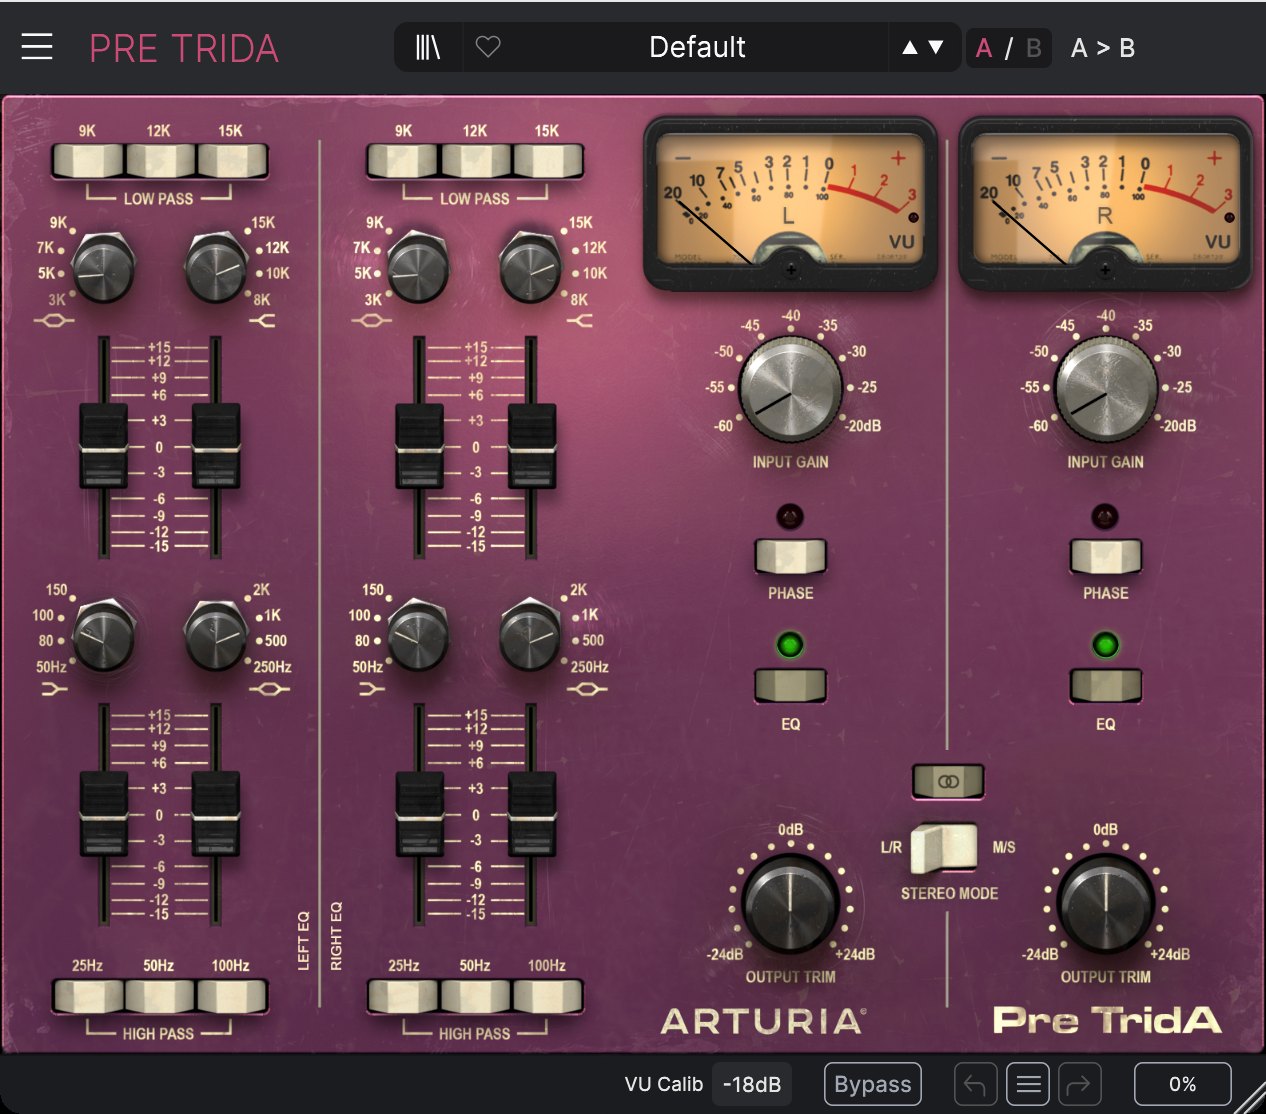Open the Default preset name dropdown

697,47
